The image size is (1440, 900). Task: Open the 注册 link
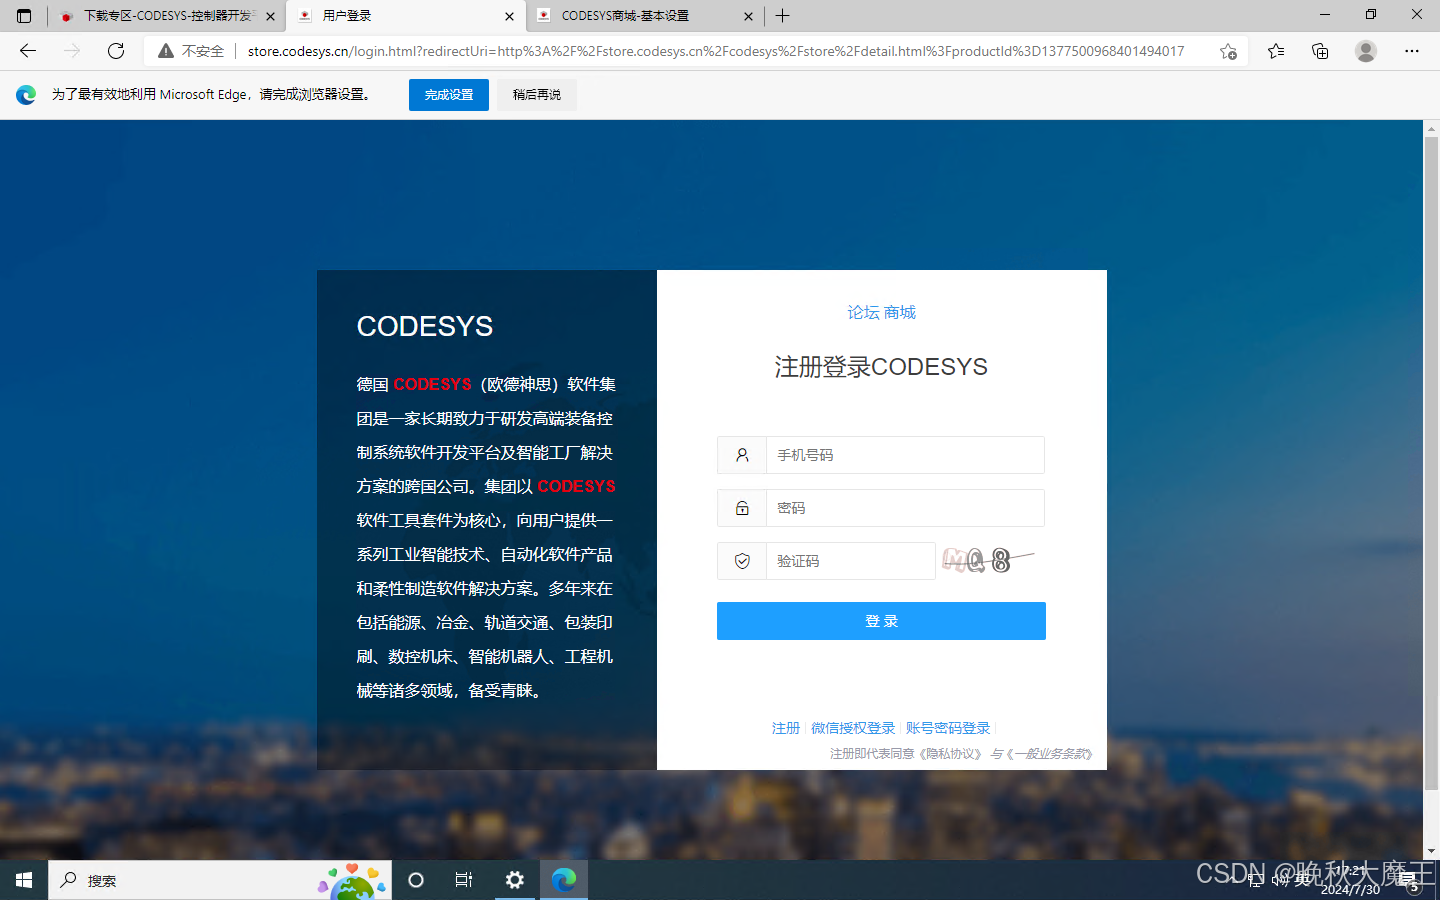786,728
